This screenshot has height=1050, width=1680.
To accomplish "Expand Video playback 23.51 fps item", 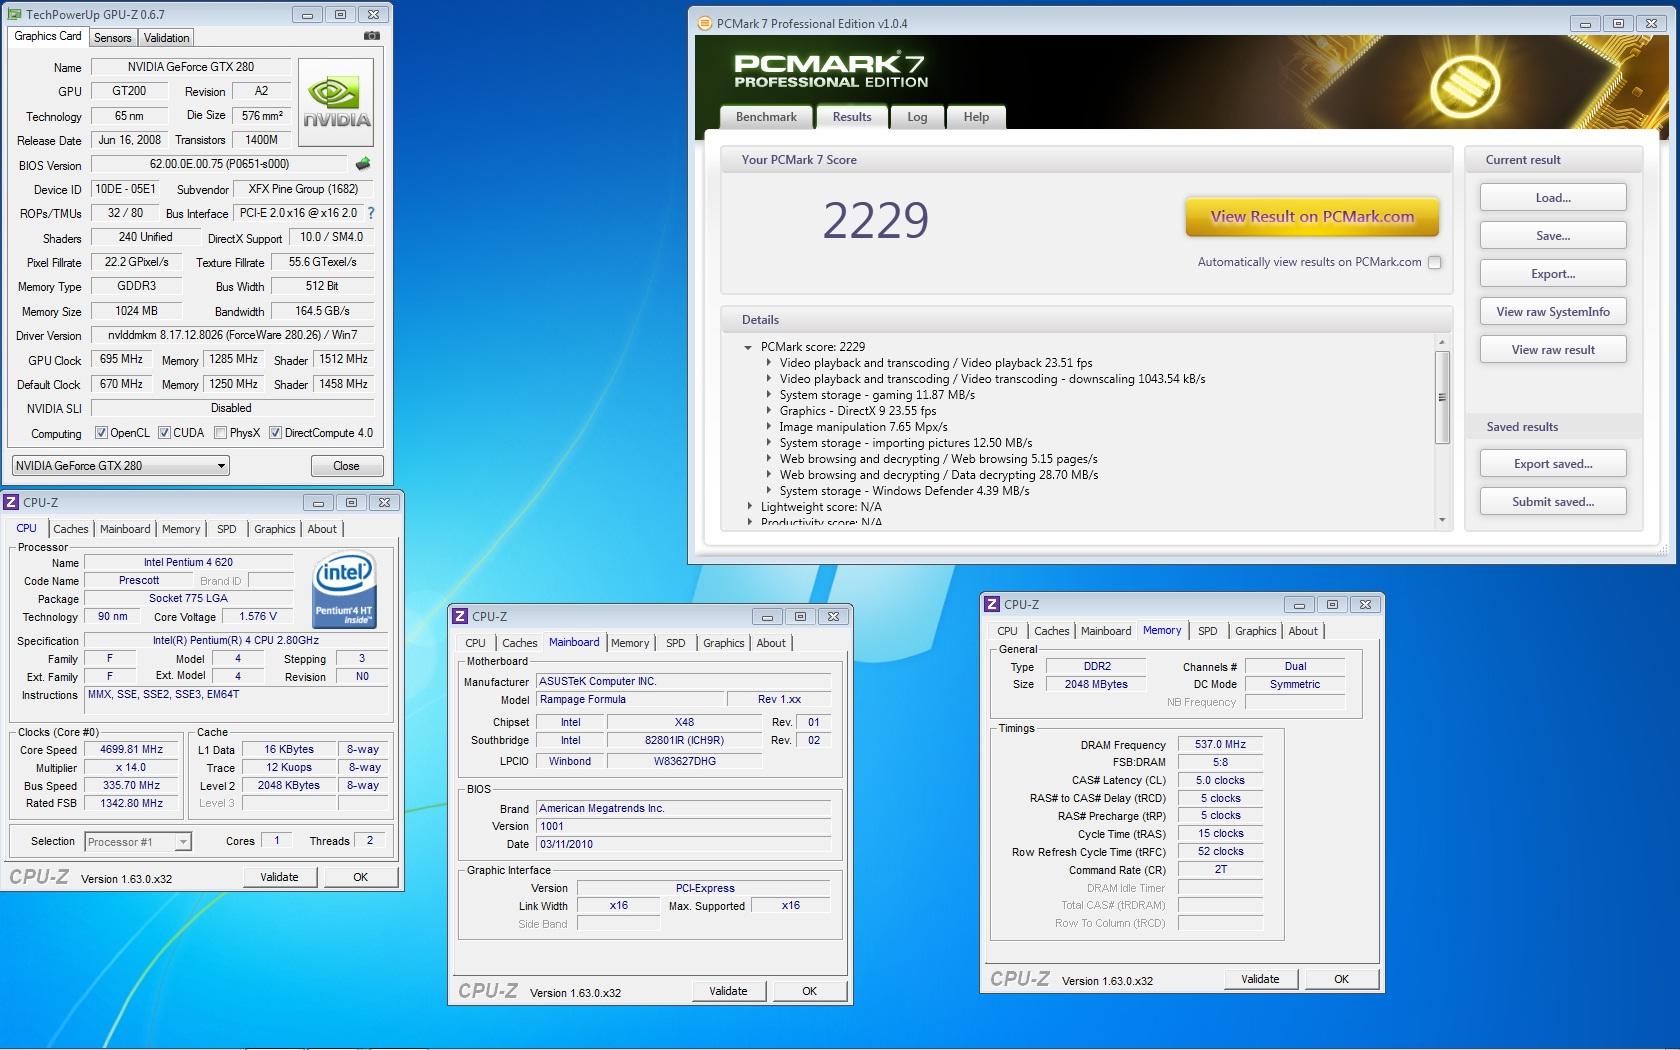I will click(768, 363).
